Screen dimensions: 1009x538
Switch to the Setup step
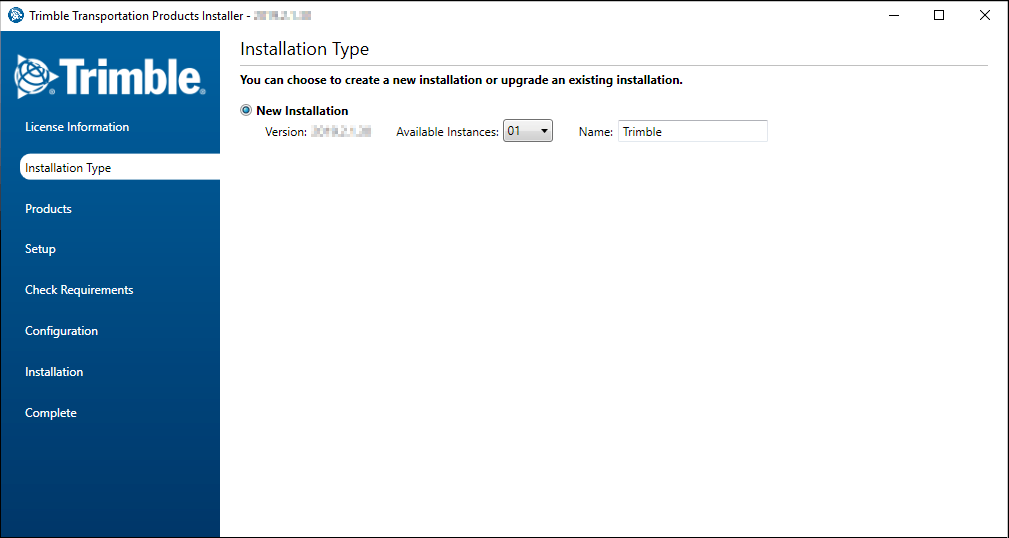coord(41,249)
